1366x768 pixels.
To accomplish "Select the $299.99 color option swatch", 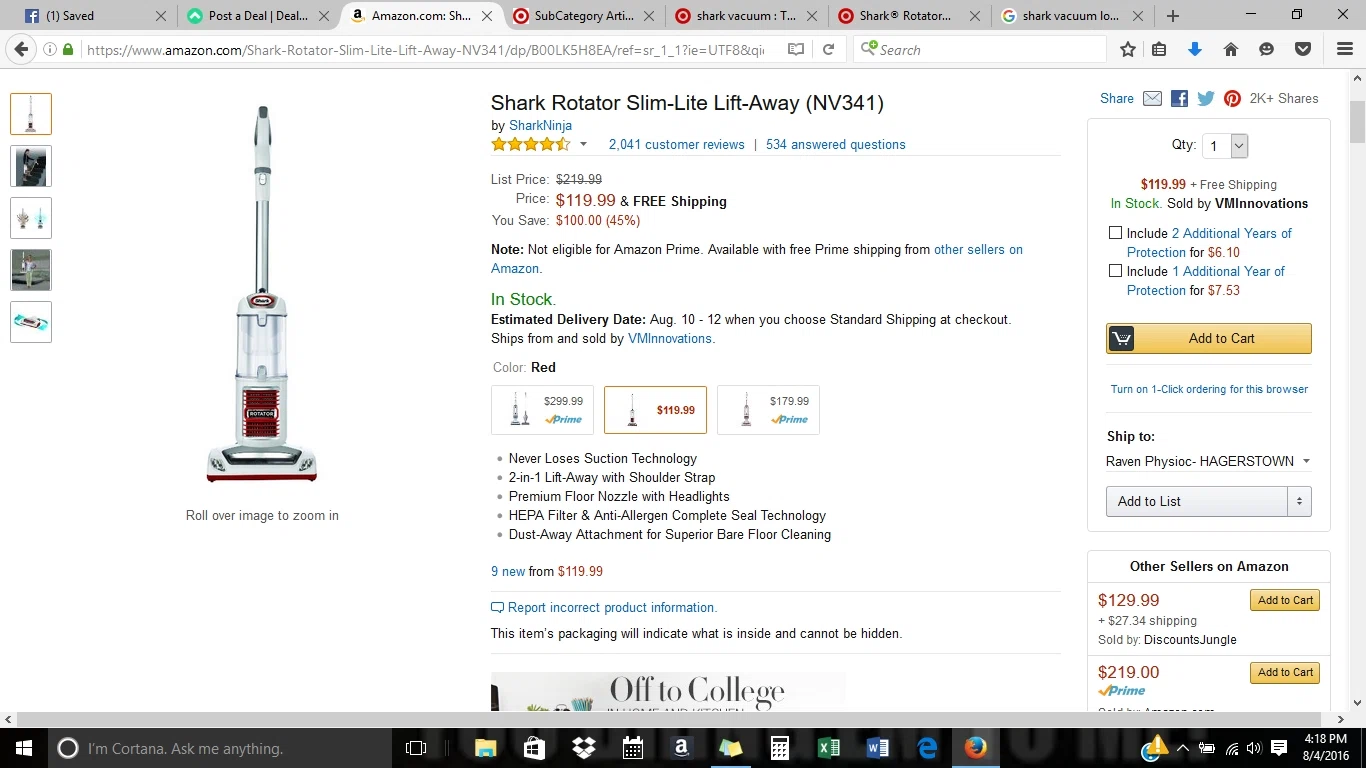I will click(x=542, y=410).
